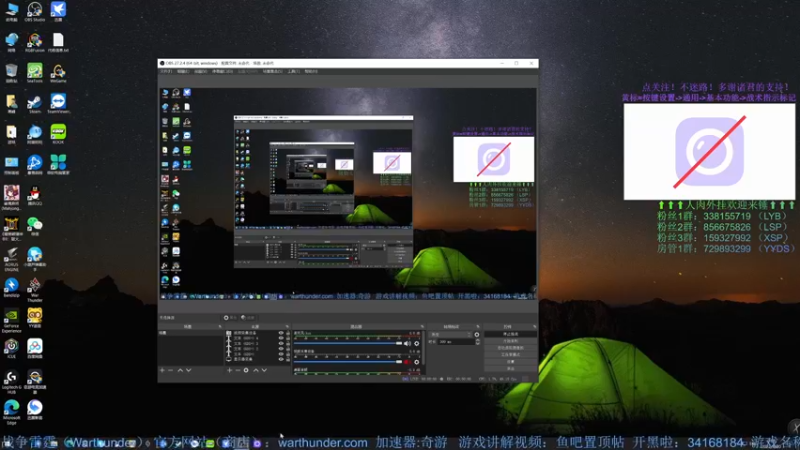Hide the video capture device source
The height and width of the screenshot is (450, 800).
pyautogui.click(x=281, y=333)
